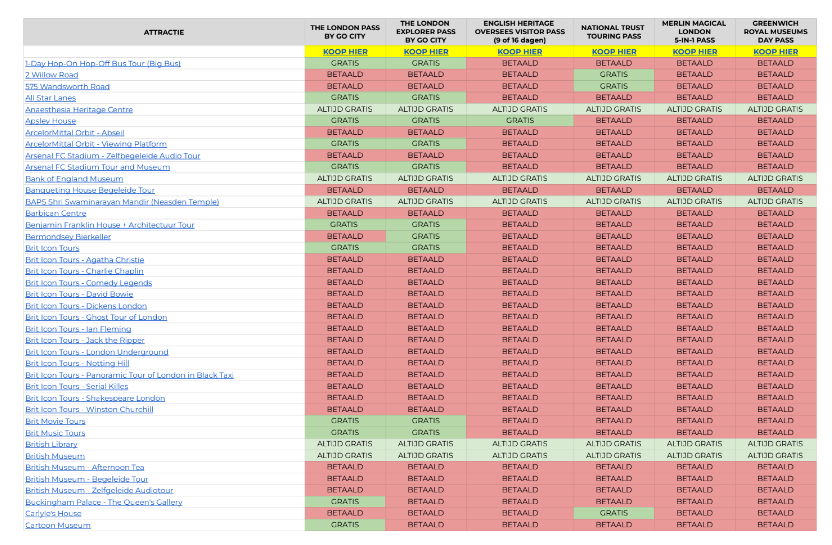Viewport: 832px width, 545px height.
Task: Open the Brit Music Tours link
Action: [x=55, y=433]
